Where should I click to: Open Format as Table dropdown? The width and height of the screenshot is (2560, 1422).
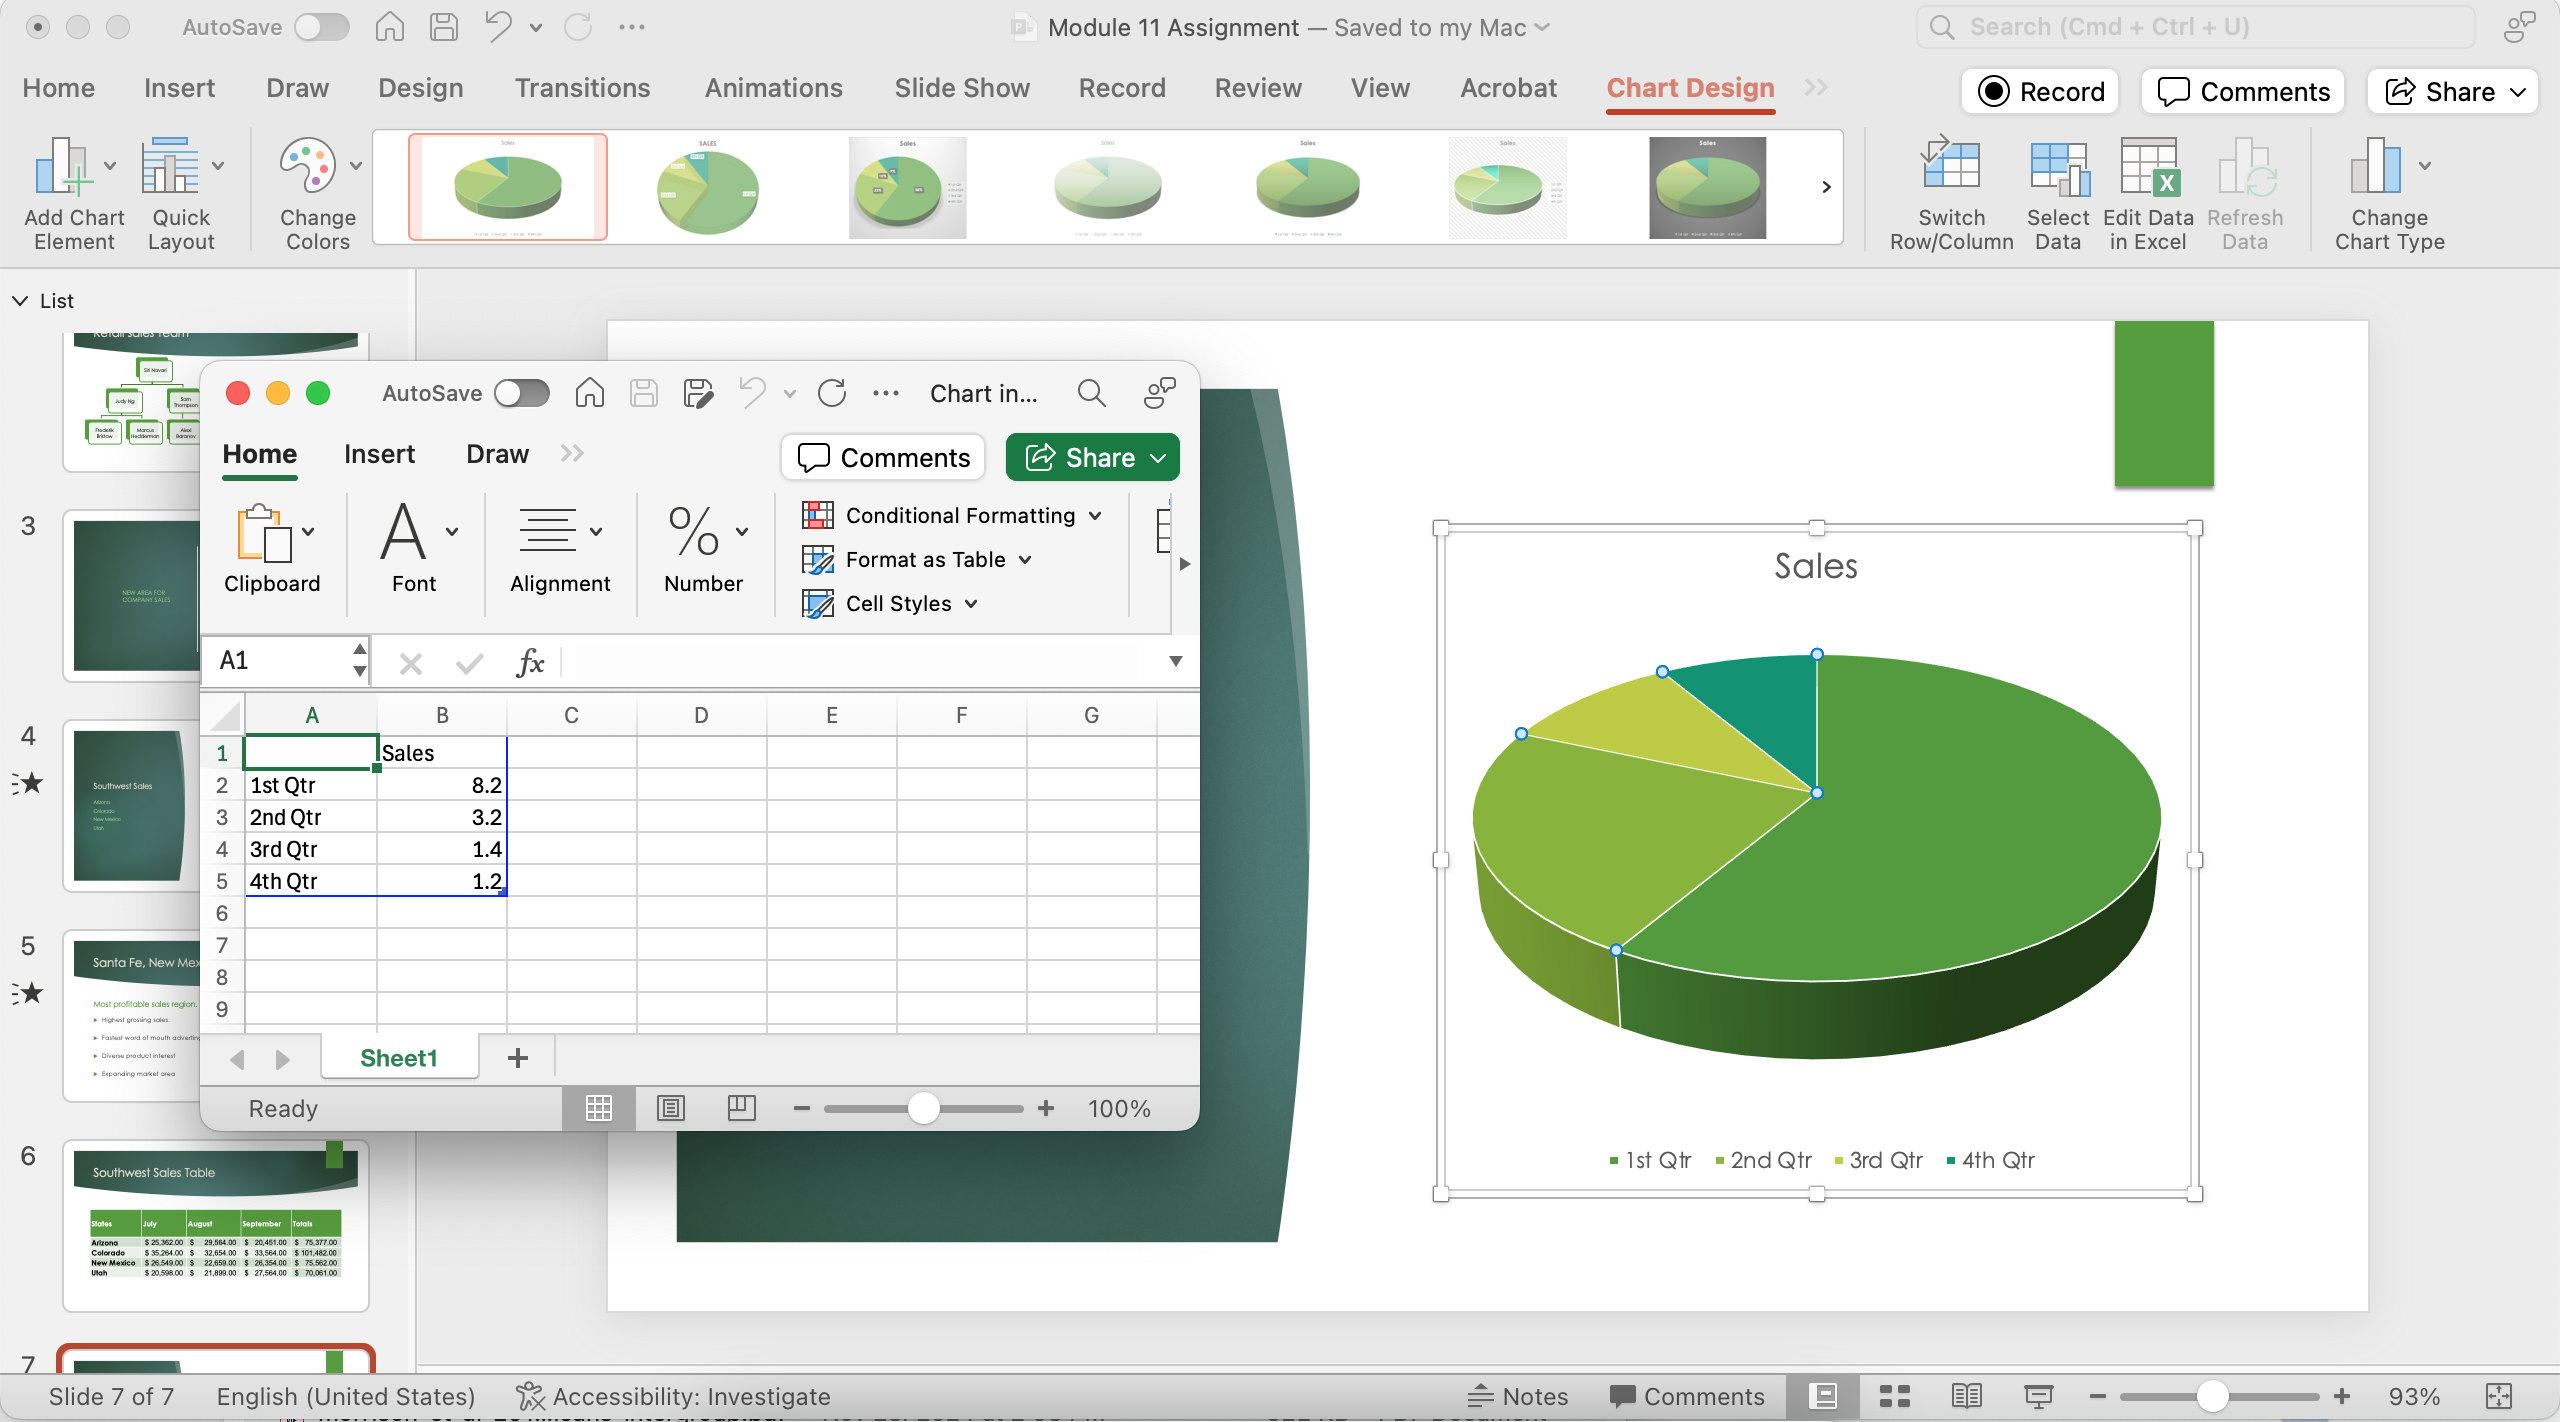click(917, 559)
